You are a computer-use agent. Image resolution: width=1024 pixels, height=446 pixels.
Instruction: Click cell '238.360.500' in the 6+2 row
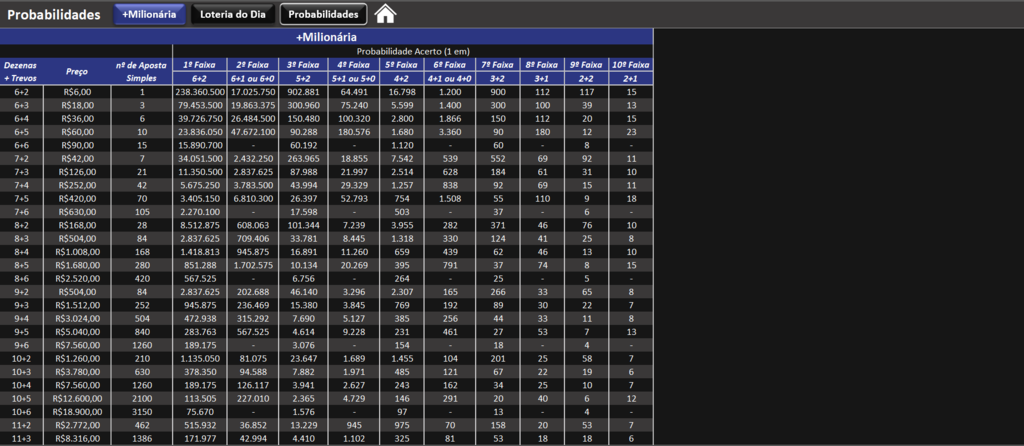(200, 92)
